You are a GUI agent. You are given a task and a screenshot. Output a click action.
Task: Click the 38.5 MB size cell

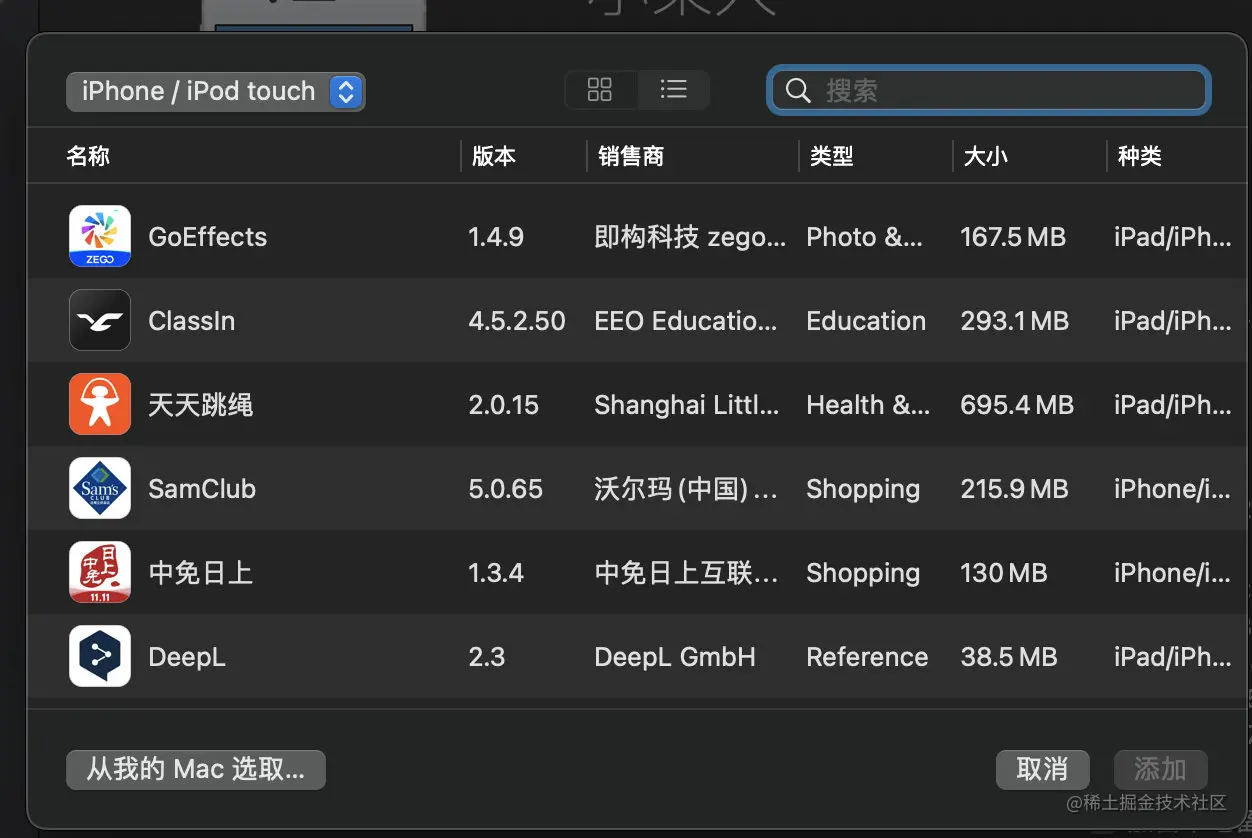pos(1009,657)
